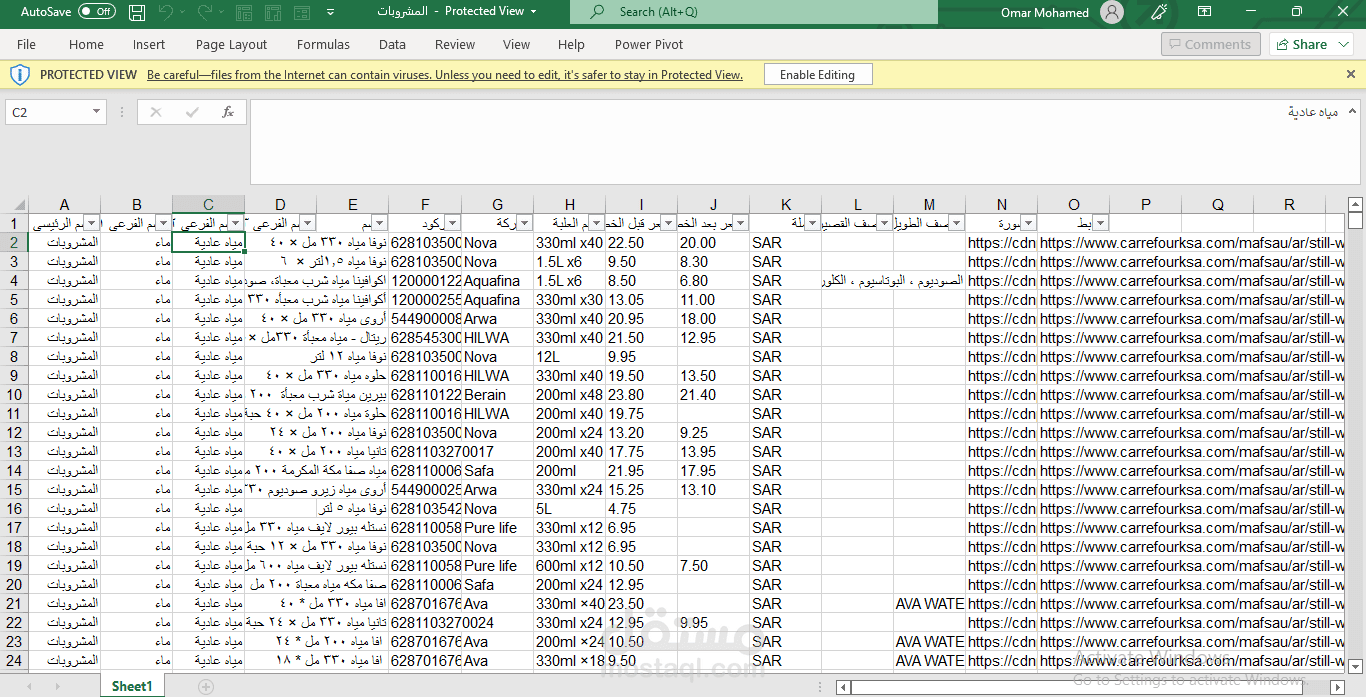Click the Enter checkmark formula bar icon
Image resolution: width=1366 pixels, height=697 pixels.
(192, 112)
